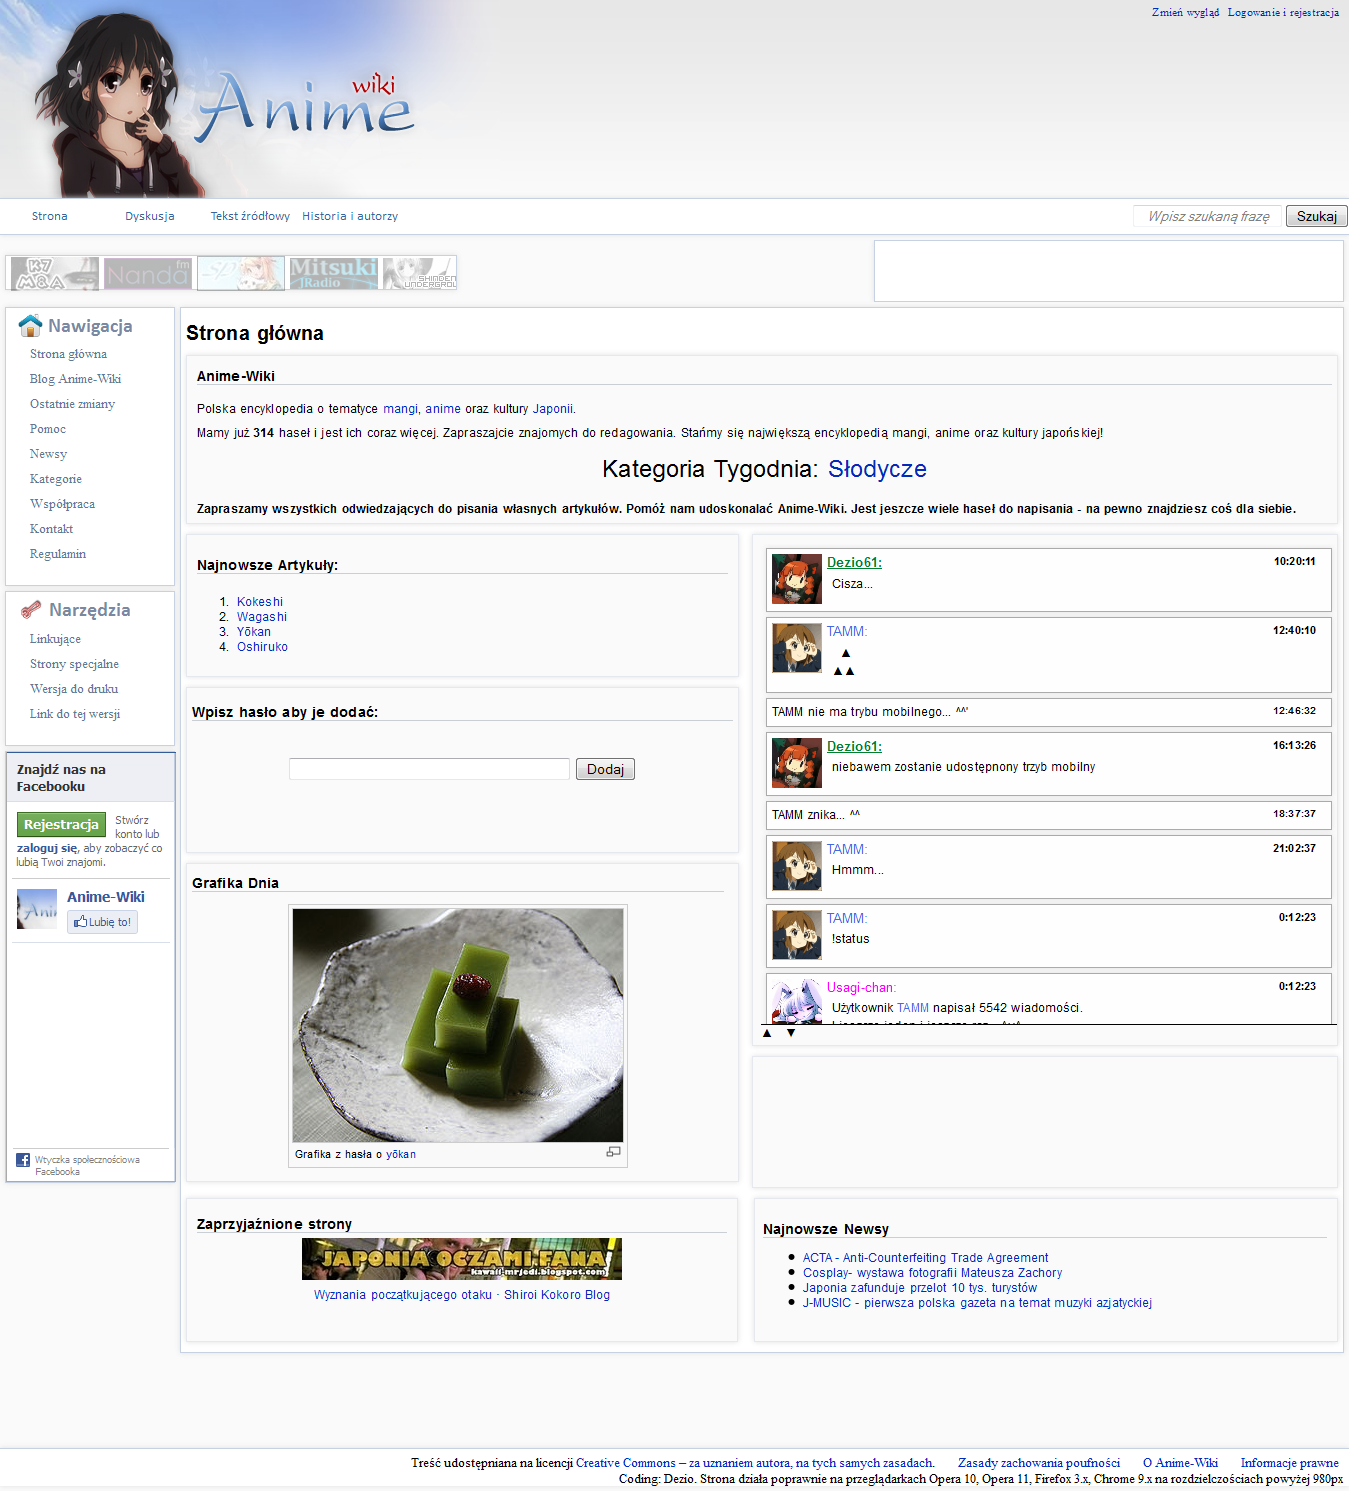The width and height of the screenshot is (1349, 1491).
Task: Open the Shiroi Kokoro Blog link
Action: point(557,1295)
